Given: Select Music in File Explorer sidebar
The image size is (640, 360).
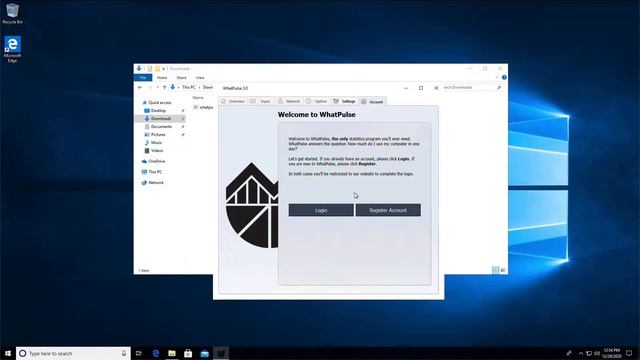Looking at the screenshot, I should [x=156, y=142].
